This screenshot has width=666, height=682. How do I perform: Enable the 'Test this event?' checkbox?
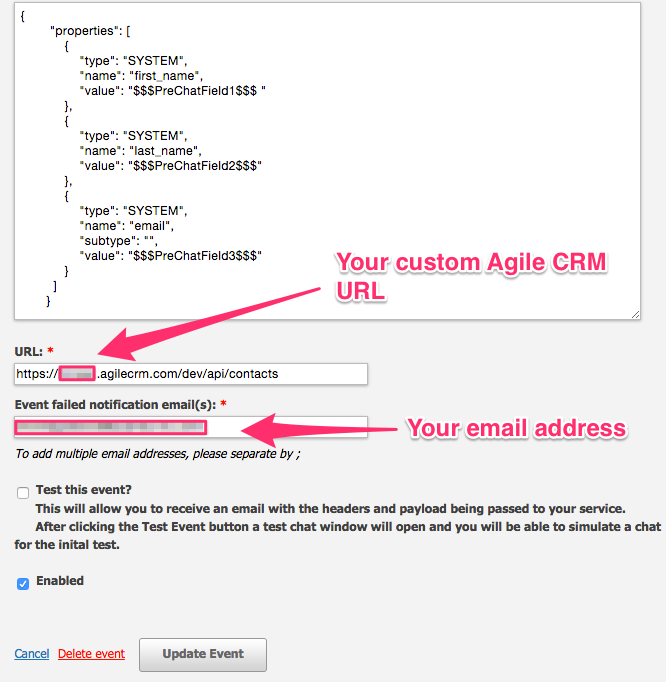pos(23,493)
